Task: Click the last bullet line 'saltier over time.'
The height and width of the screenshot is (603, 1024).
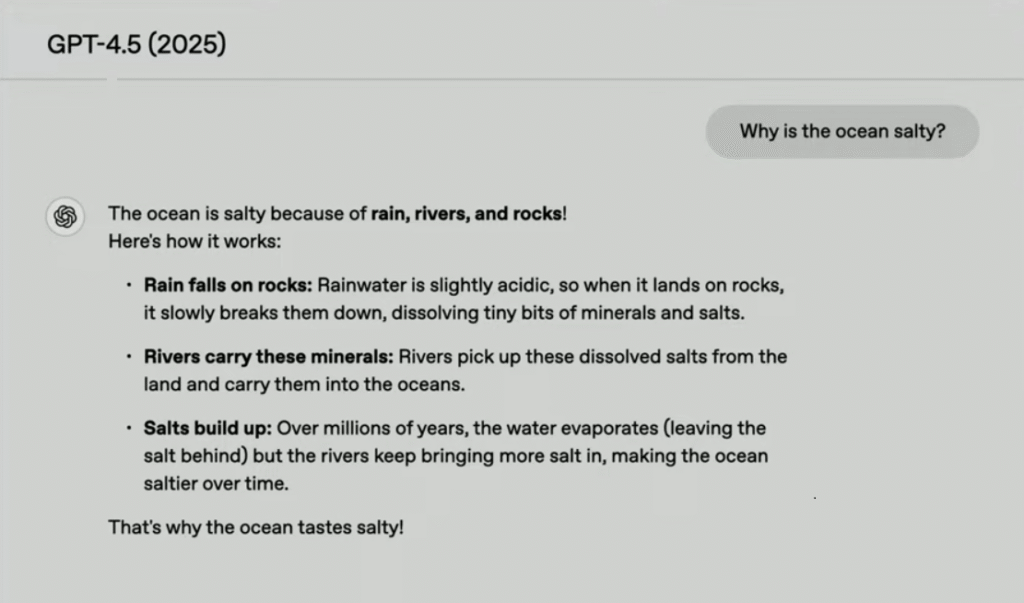Action: [x=216, y=483]
